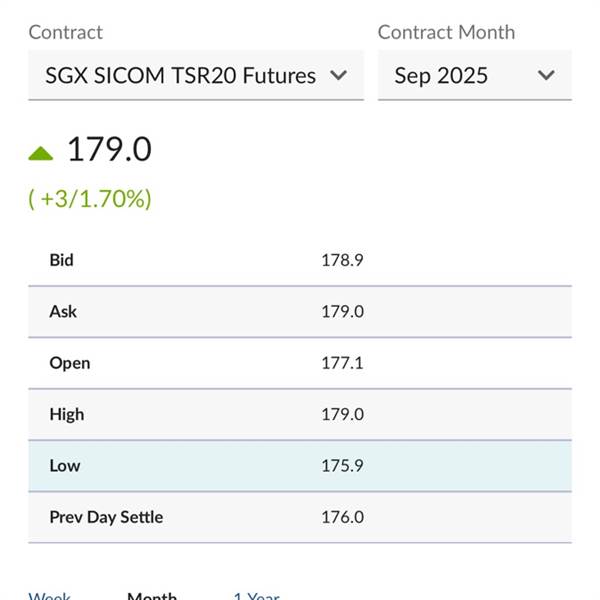Viewport: 600px width, 600px height.
Task: Click the Open value 177.1
Action: tap(342, 363)
